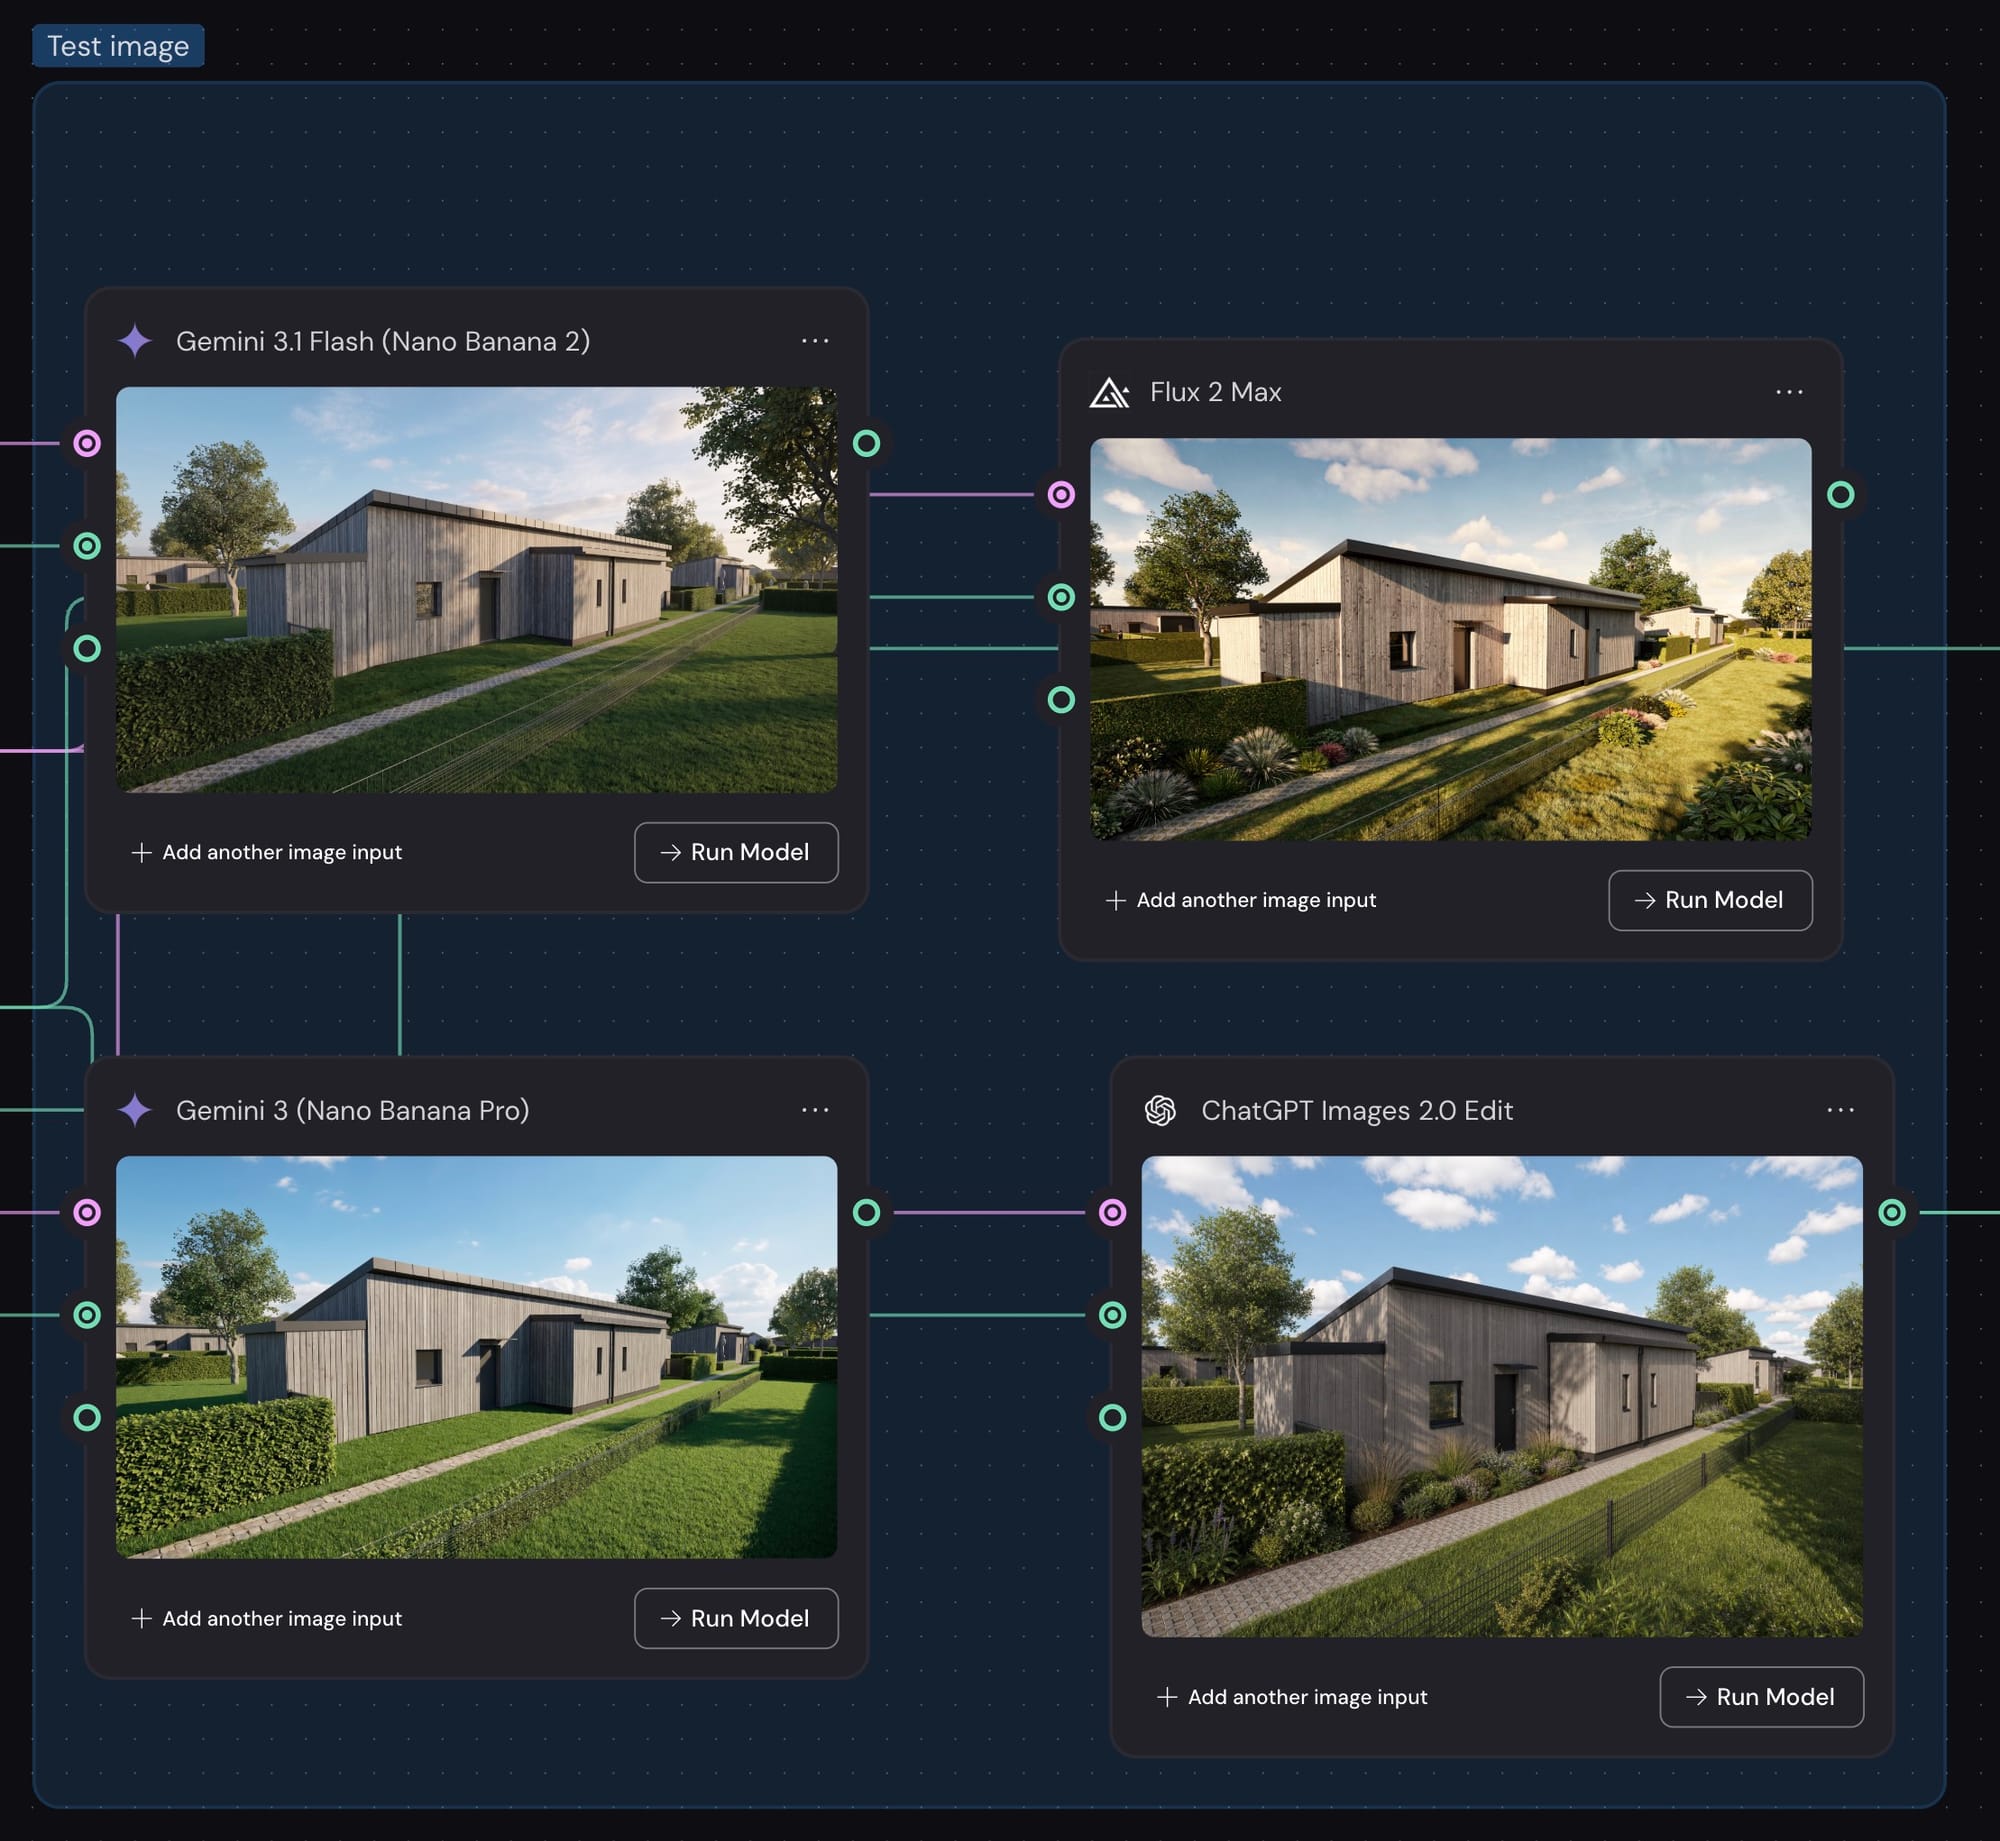Viewport: 2000px width, 1841px height.
Task: Click the green output port on Gemini 3 Nano Banana Pro
Action: tap(866, 1212)
